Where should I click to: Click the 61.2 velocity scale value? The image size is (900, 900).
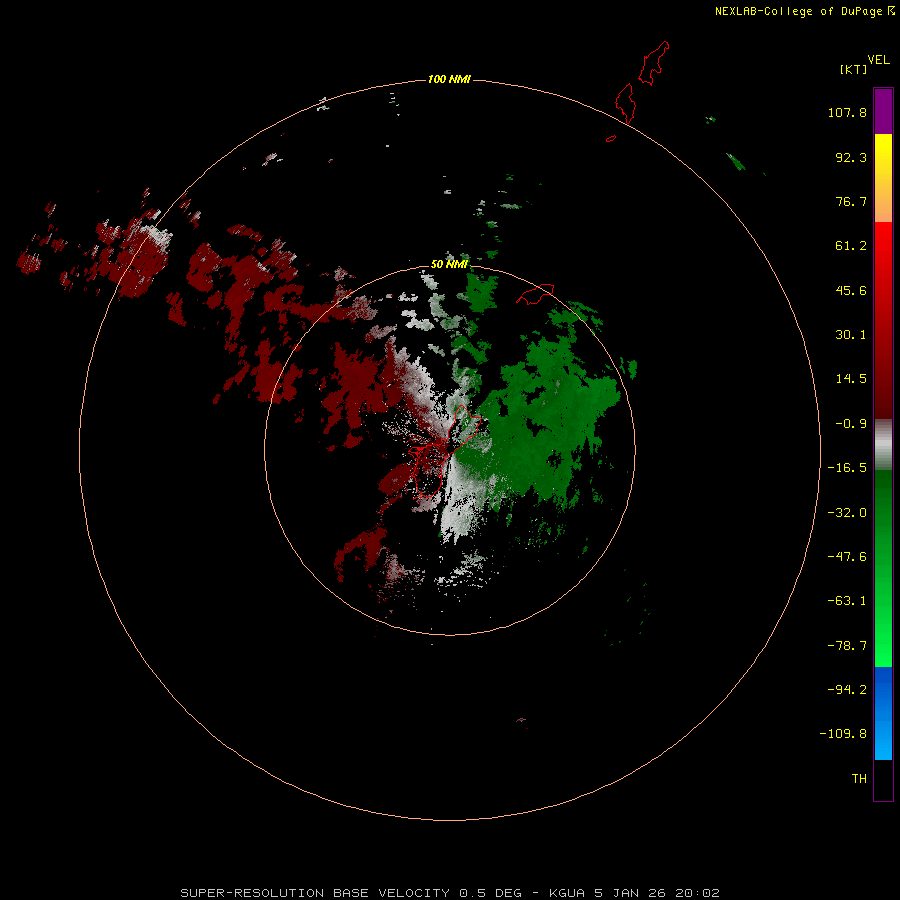pyautogui.click(x=851, y=246)
